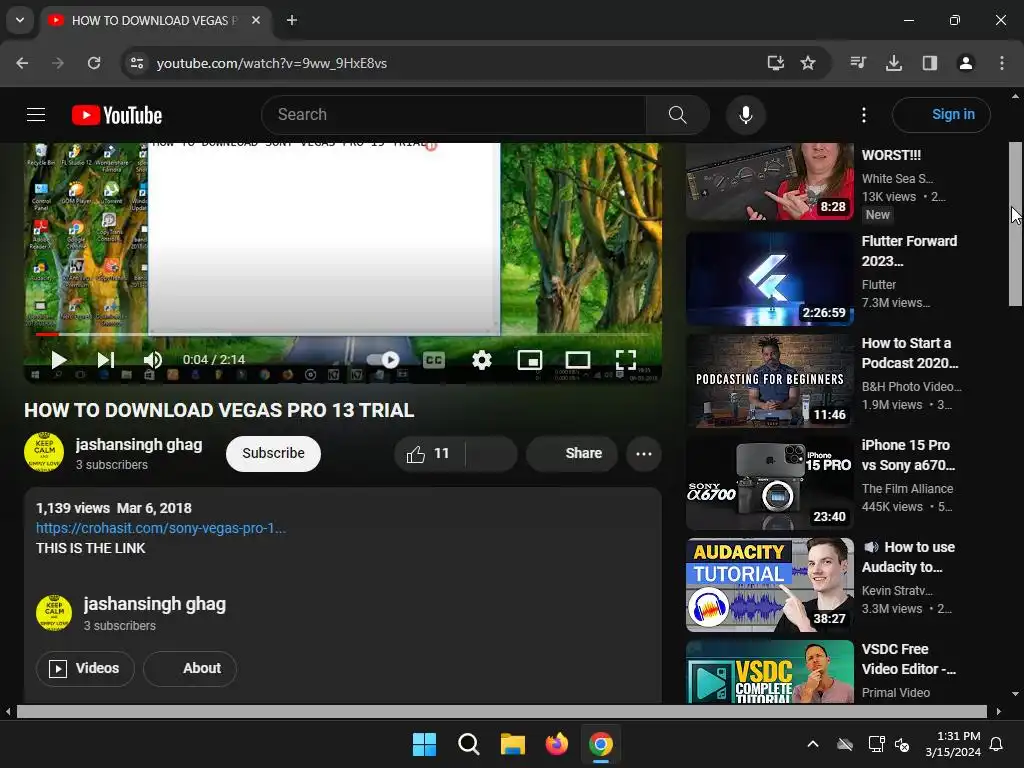Open VSDC Free Video Editor title
This screenshot has width=1024, height=768.
coord(908,659)
